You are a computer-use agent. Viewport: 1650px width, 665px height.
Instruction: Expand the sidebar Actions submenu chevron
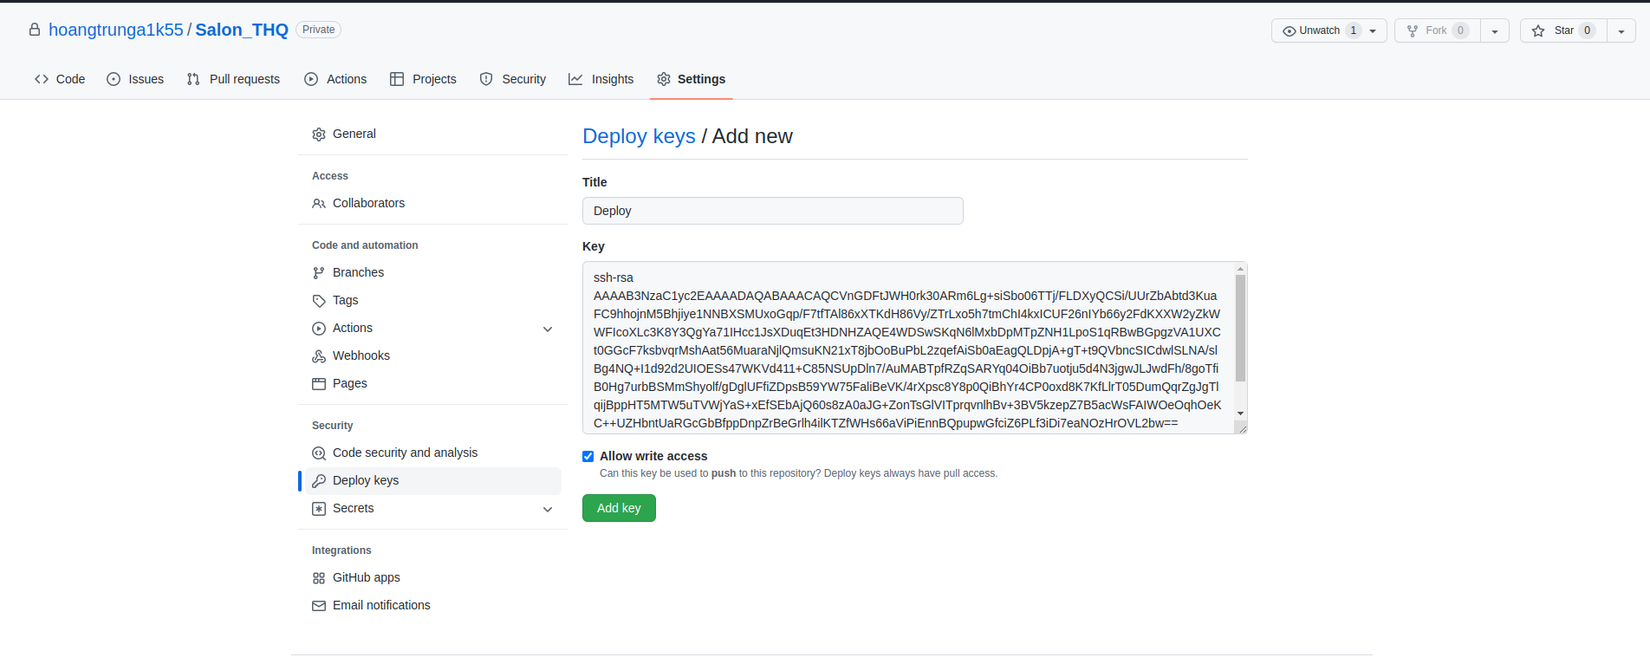pyautogui.click(x=548, y=329)
